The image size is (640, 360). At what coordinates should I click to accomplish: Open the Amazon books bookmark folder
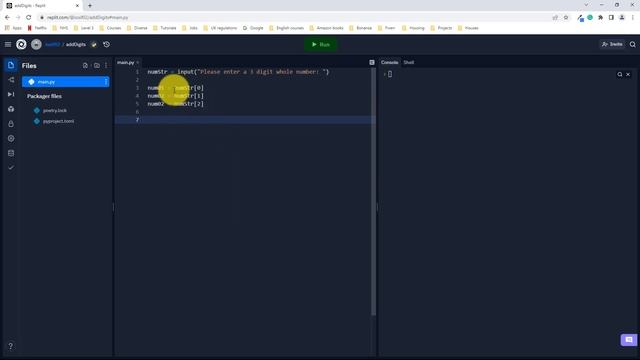coord(327,28)
